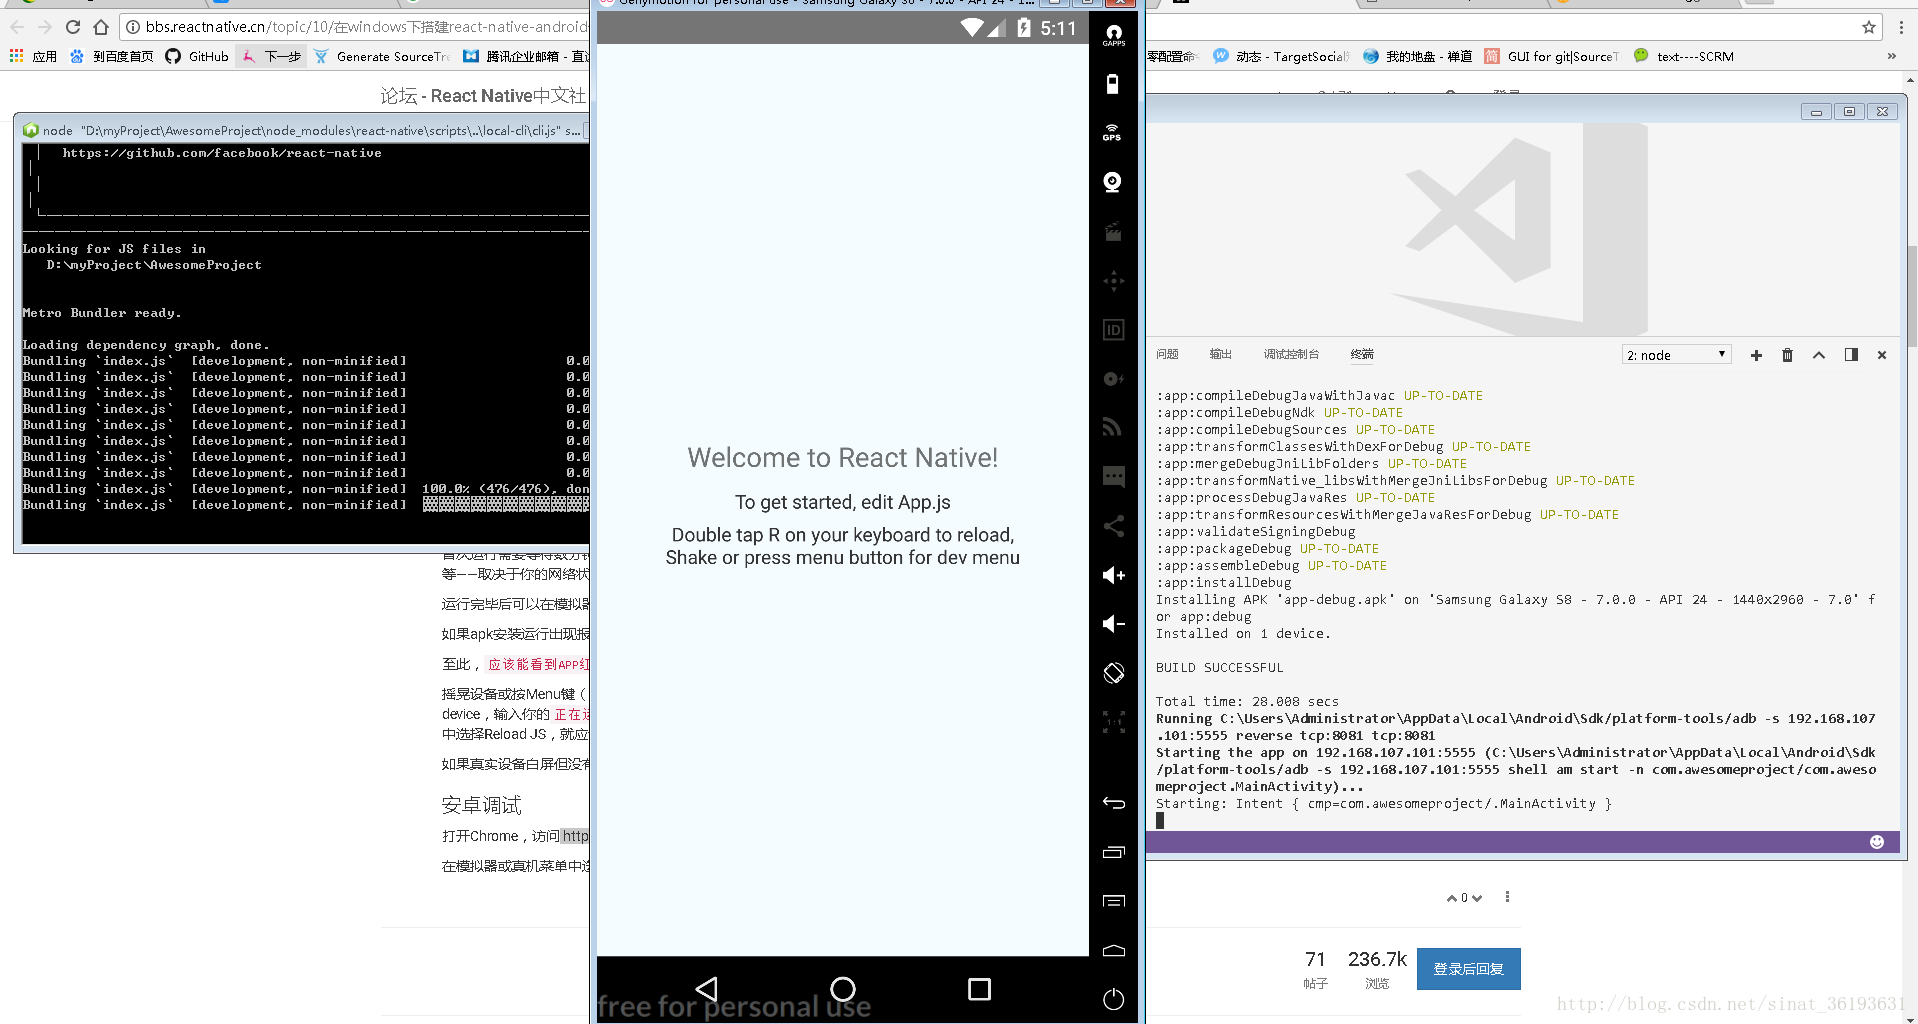Downvote the forum post
1918x1024 pixels.
click(x=1477, y=898)
